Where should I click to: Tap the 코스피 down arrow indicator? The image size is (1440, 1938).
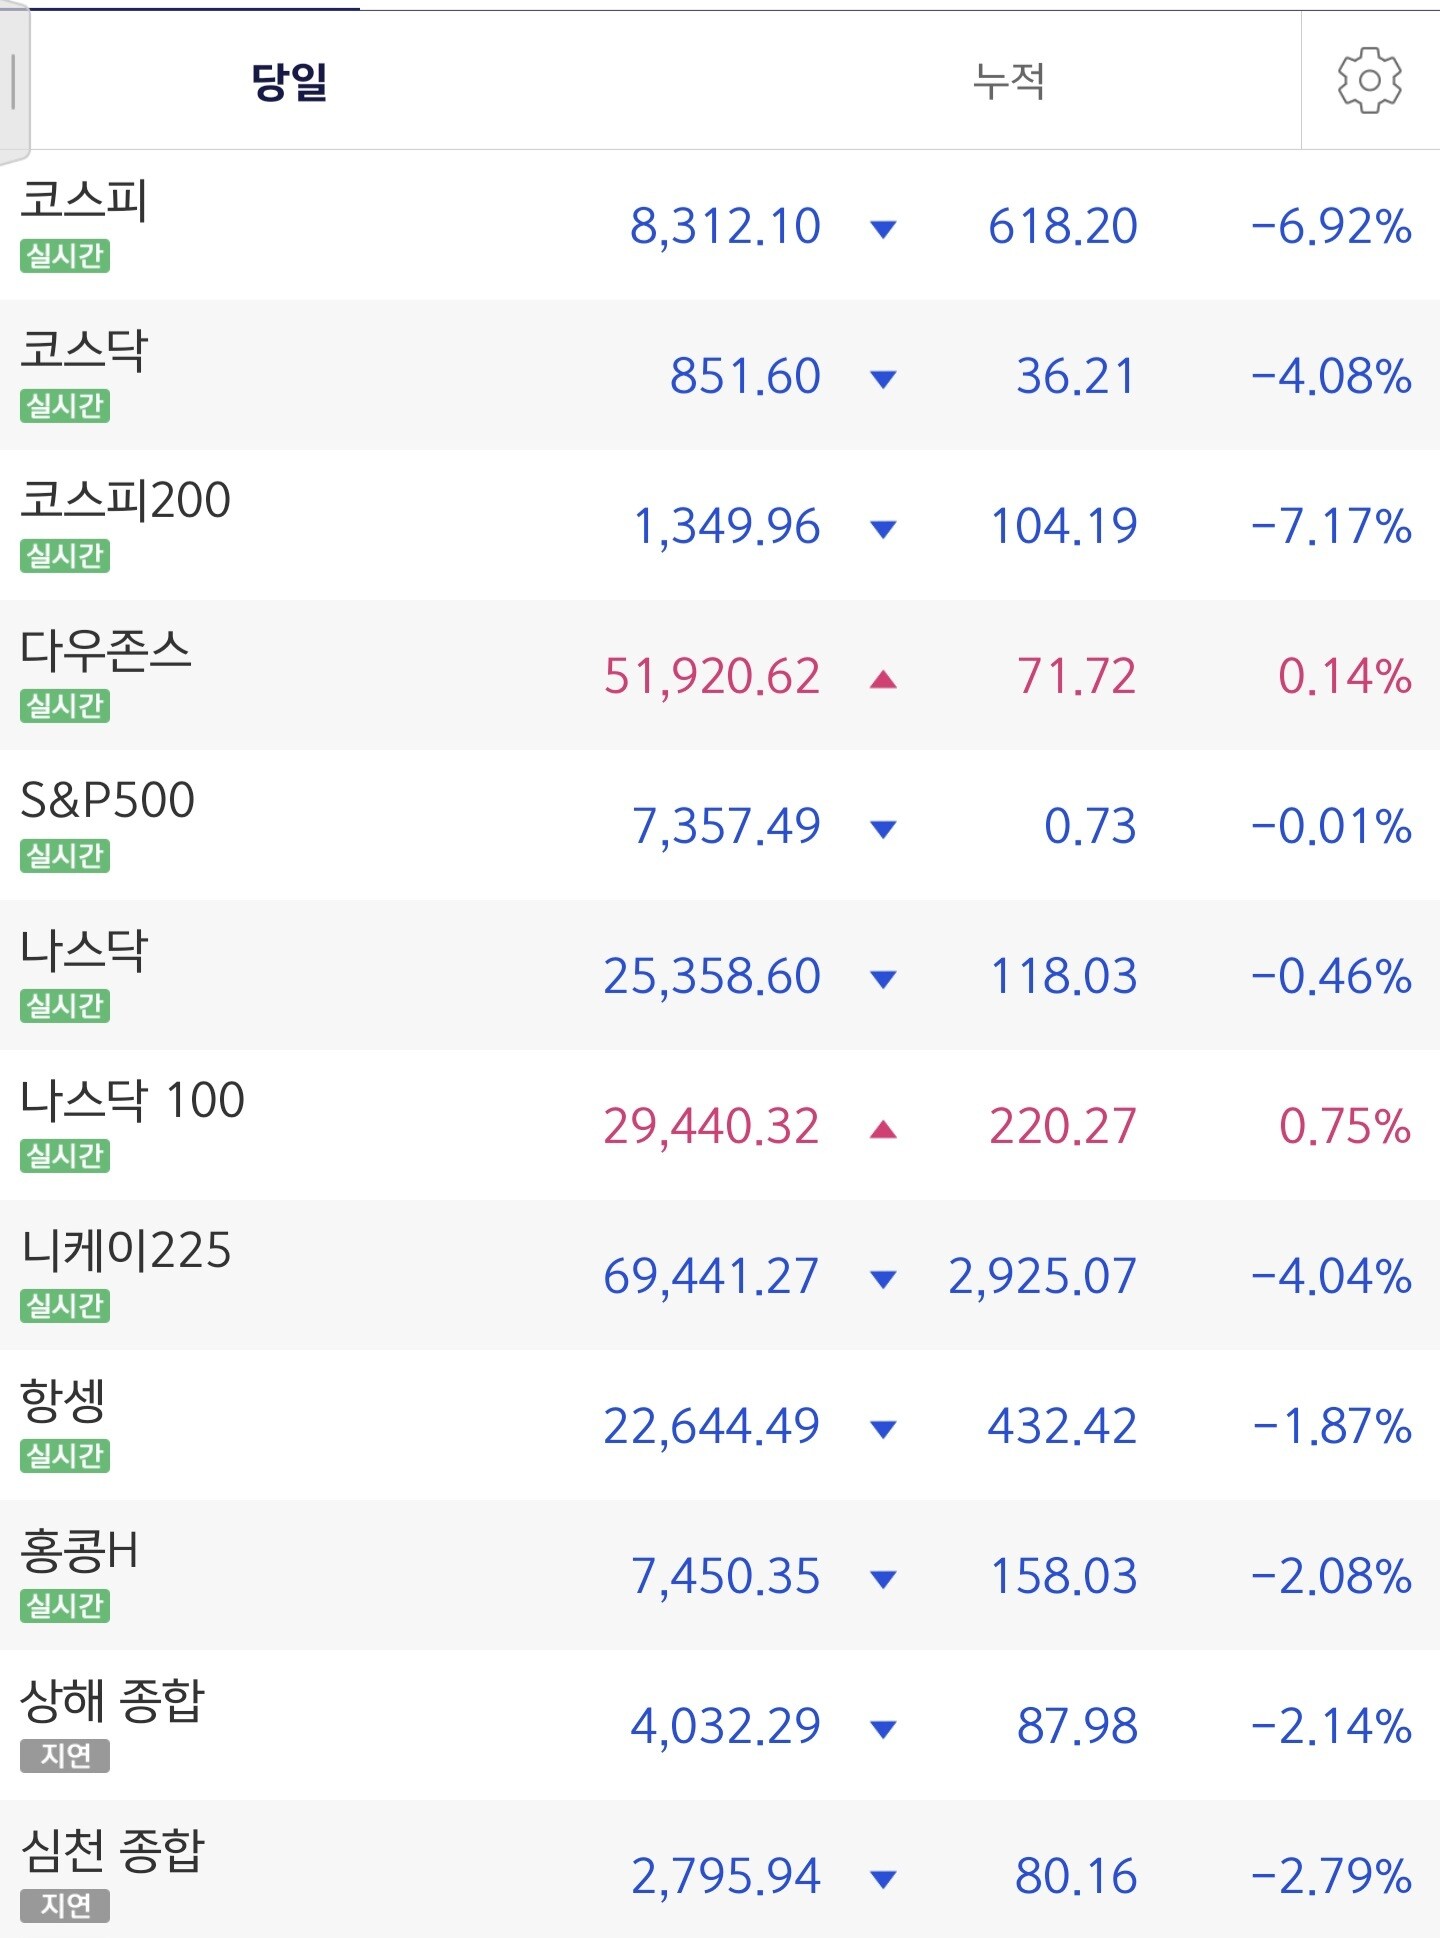[883, 229]
